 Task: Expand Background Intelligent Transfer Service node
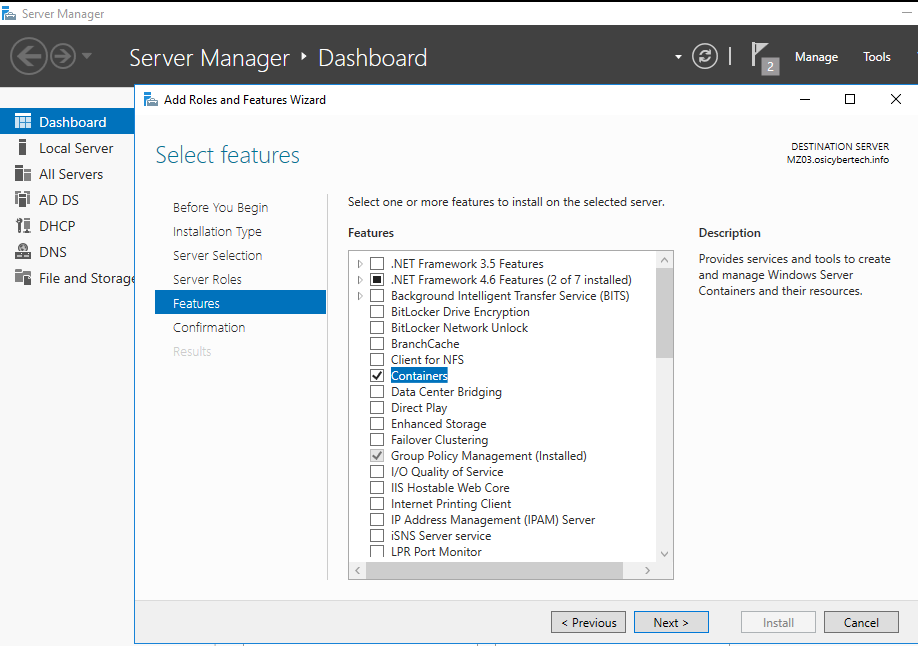point(359,296)
